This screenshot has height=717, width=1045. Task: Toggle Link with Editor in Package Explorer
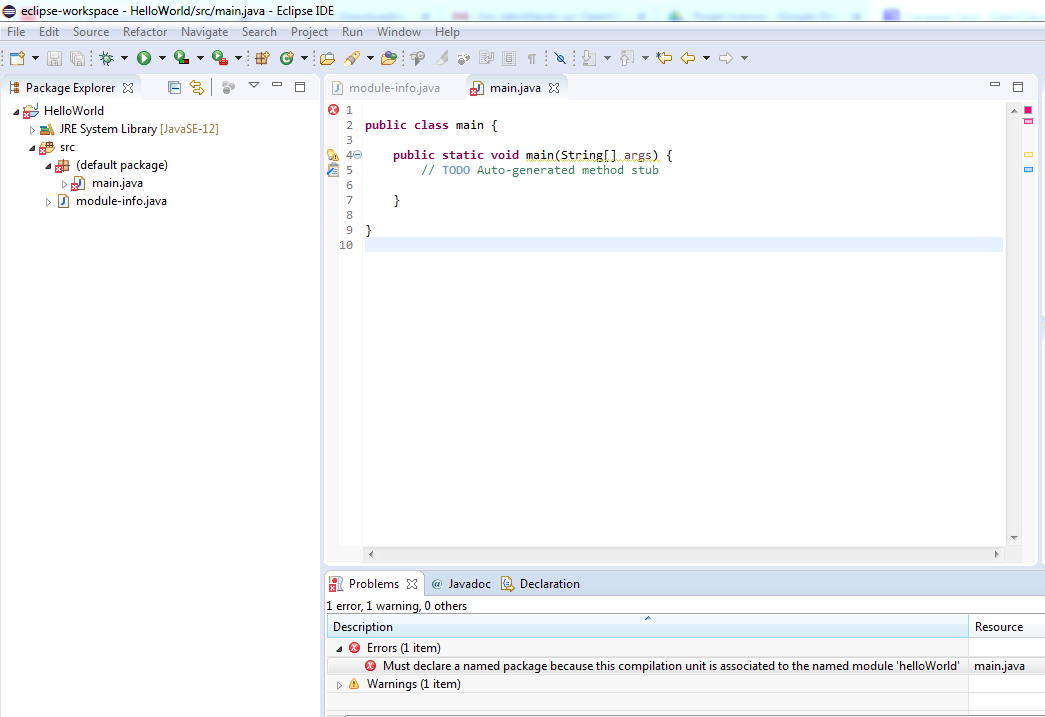click(x=197, y=87)
